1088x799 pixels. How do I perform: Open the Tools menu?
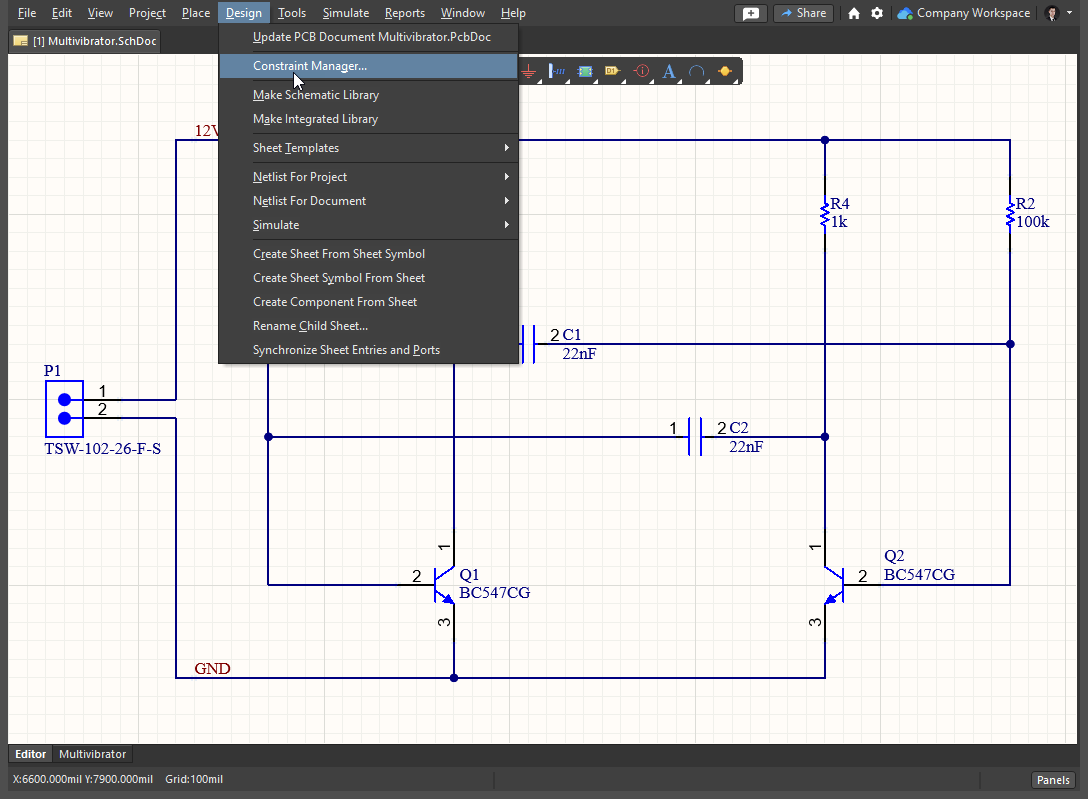click(x=292, y=13)
